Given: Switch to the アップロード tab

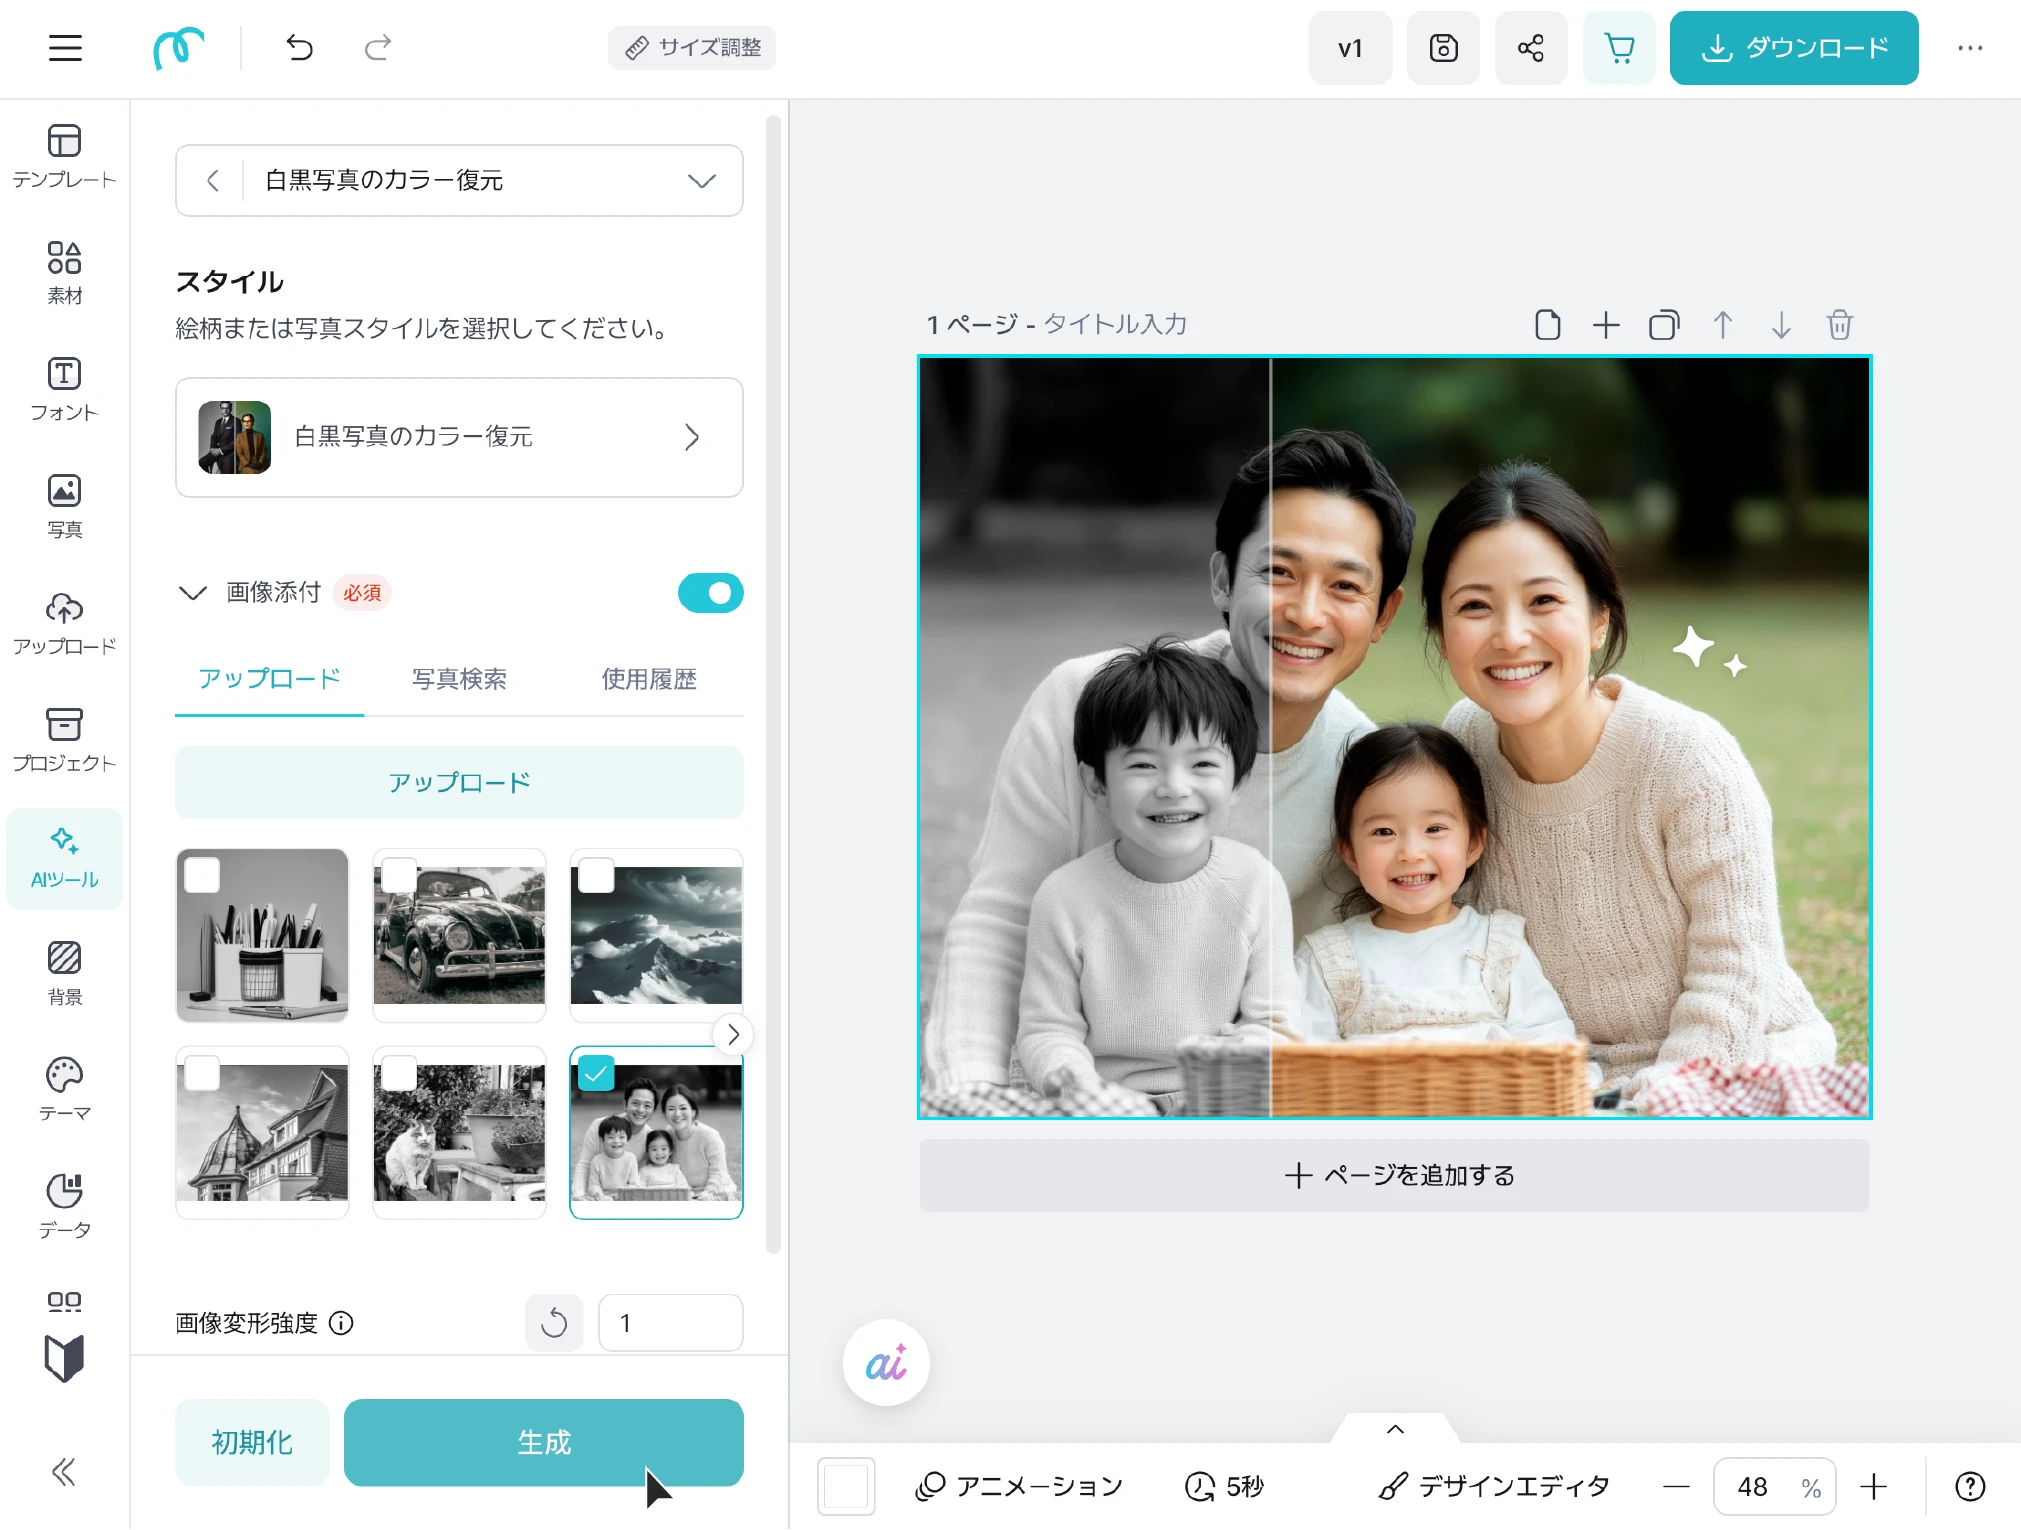Looking at the screenshot, I should 269,679.
